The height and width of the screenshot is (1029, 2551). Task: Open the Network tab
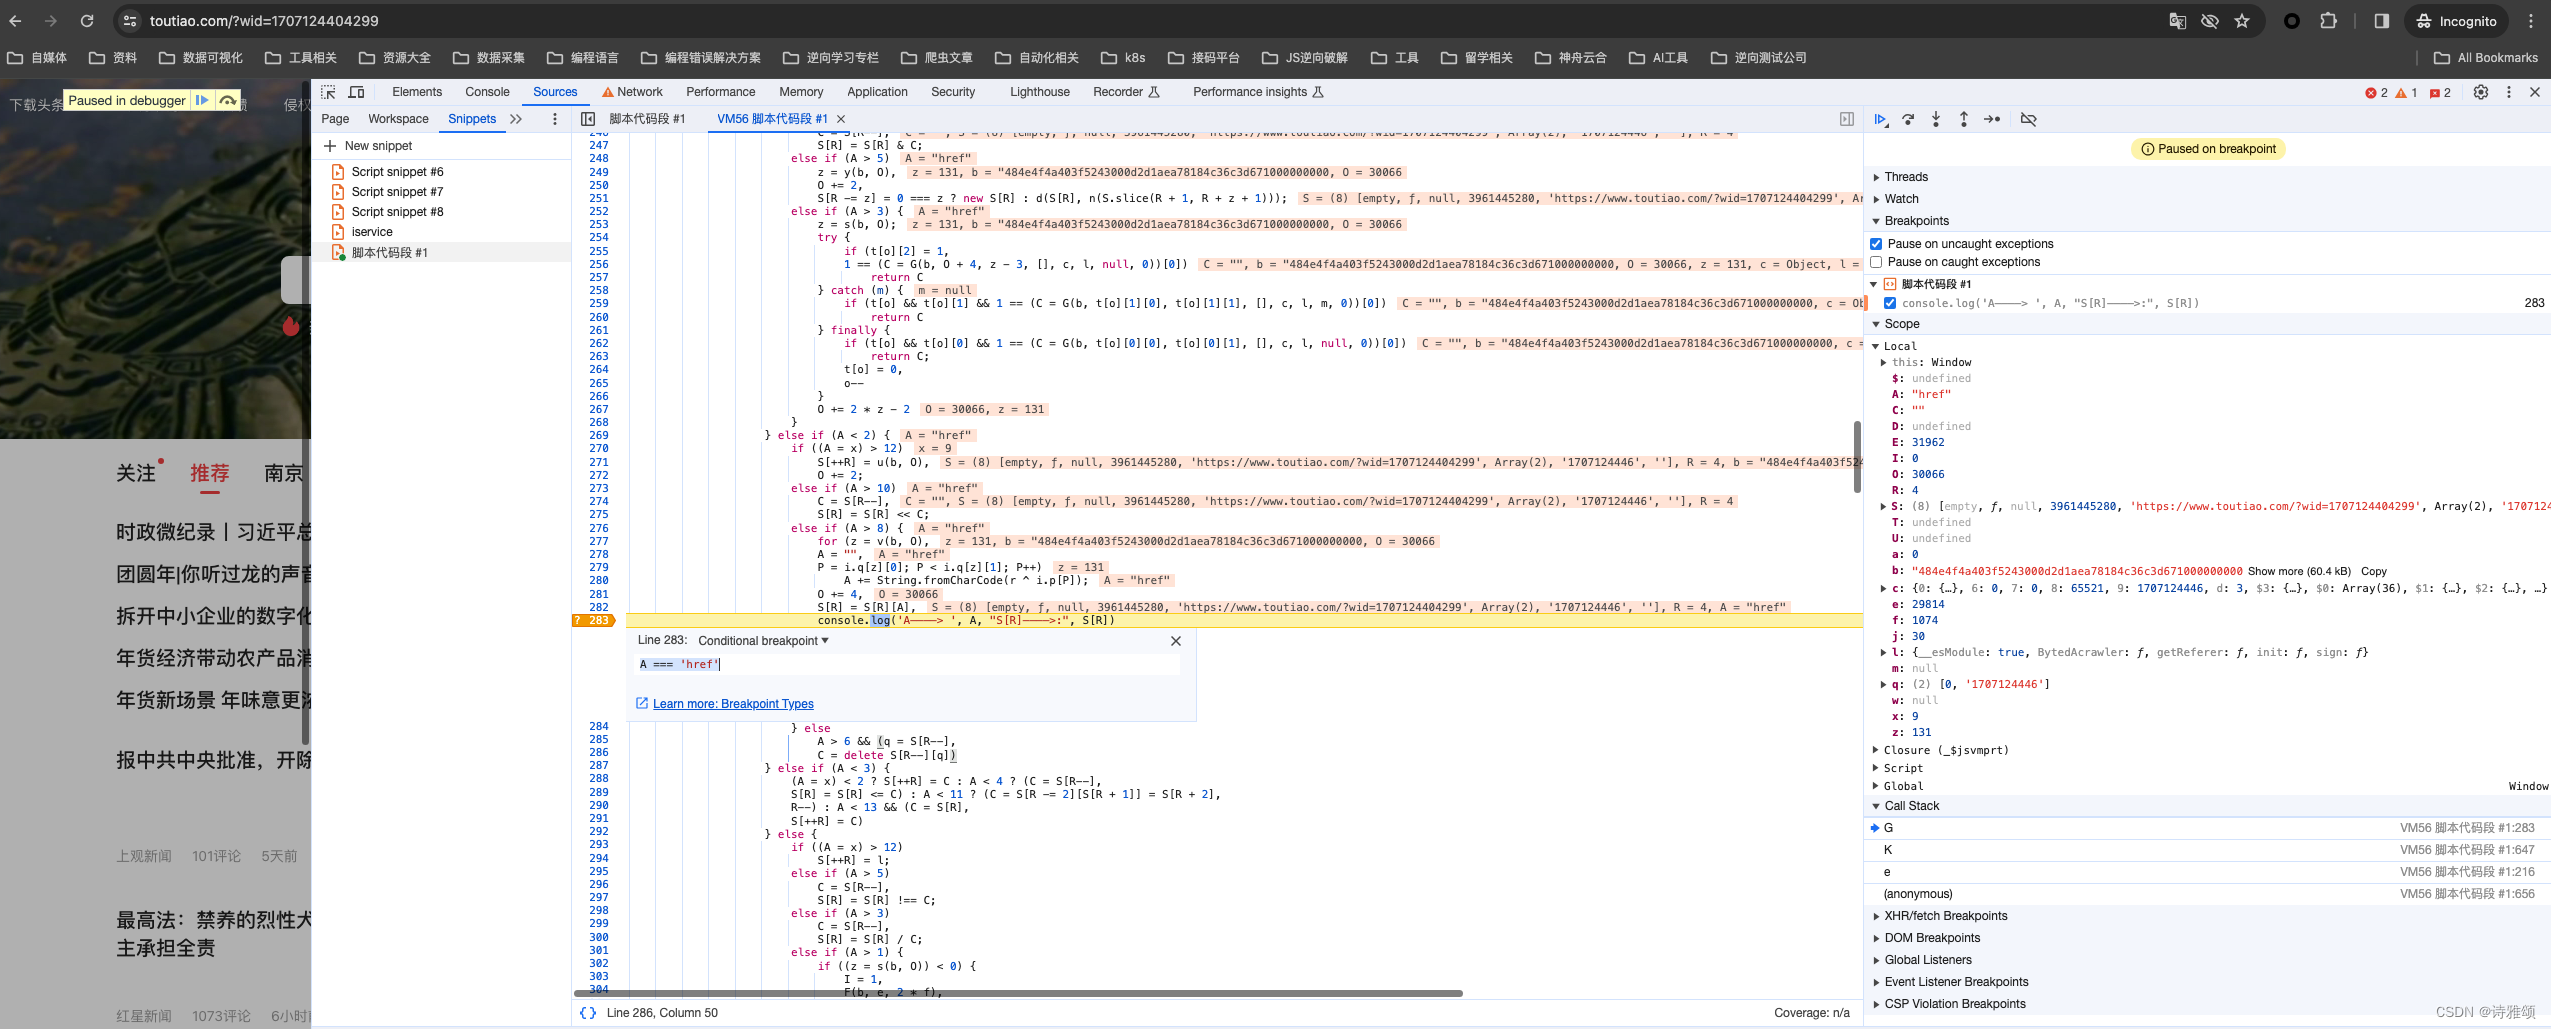click(632, 92)
